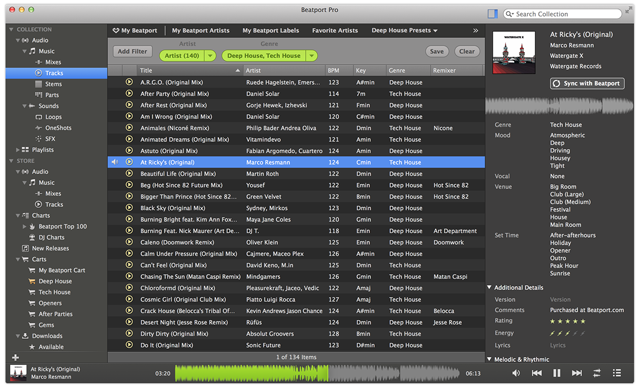Viewport: 638px width, 388px height.
Task: Open the Deep House, Tech House genre dropdown arrow
Action: click(x=311, y=56)
